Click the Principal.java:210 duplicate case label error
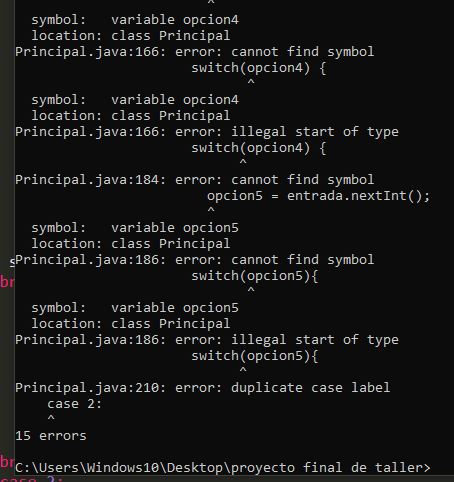This screenshot has width=454, height=482. click(203, 388)
